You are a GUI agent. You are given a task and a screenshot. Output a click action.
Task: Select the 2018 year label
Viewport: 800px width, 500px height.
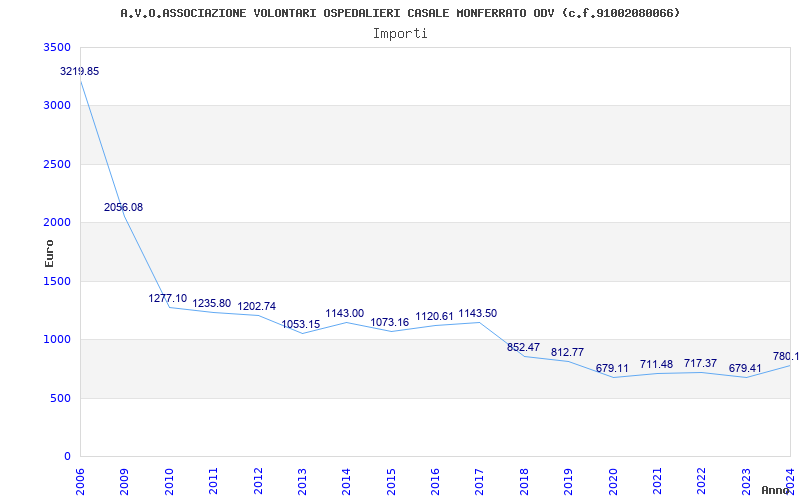(524, 481)
